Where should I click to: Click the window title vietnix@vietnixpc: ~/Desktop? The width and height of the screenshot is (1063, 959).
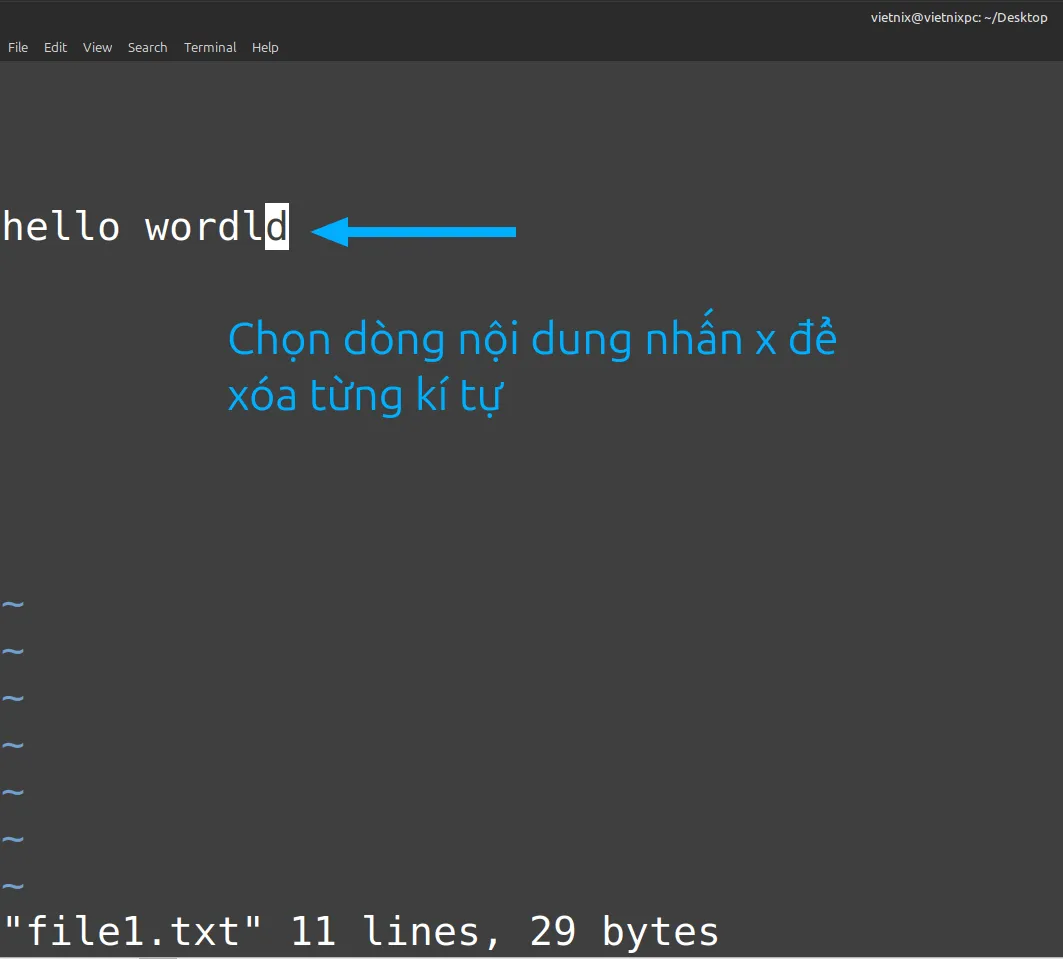click(959, 18)
